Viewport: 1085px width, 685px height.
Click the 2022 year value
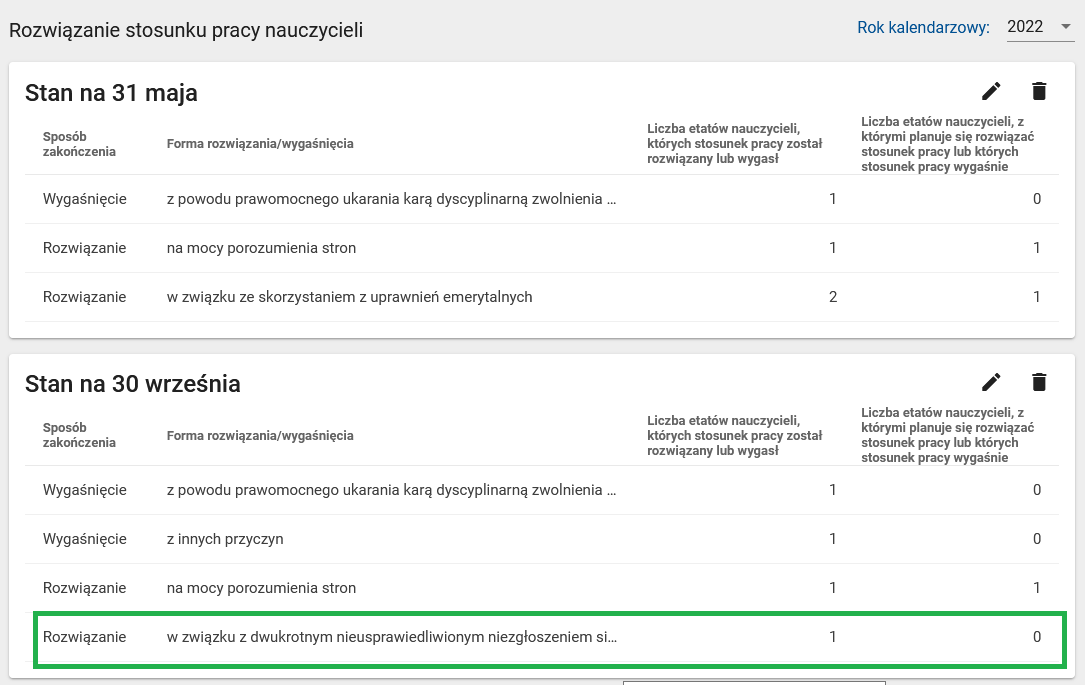coord(1026,27)
